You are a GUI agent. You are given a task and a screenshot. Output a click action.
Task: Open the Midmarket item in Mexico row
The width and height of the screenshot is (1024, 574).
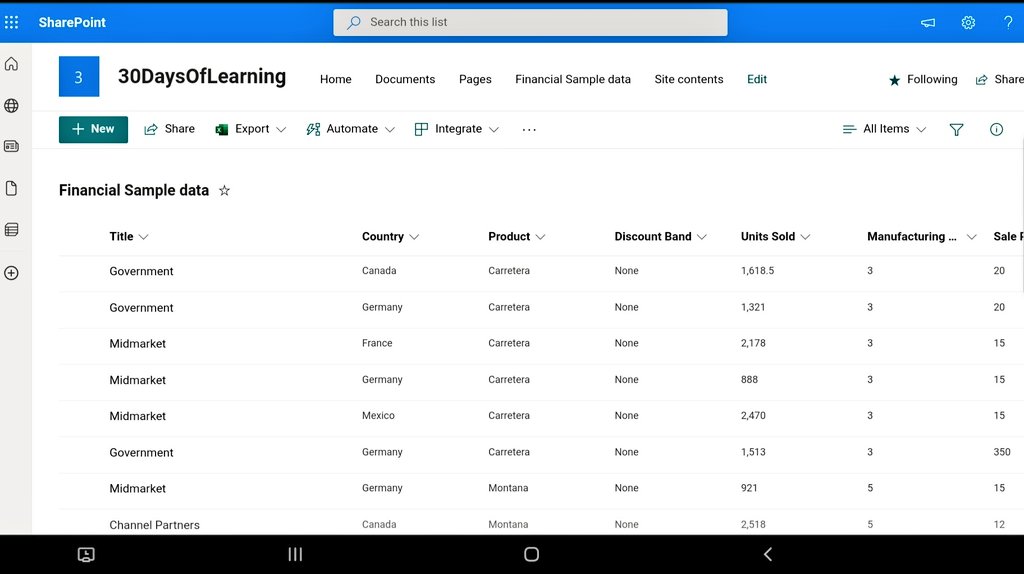[137, 416]
